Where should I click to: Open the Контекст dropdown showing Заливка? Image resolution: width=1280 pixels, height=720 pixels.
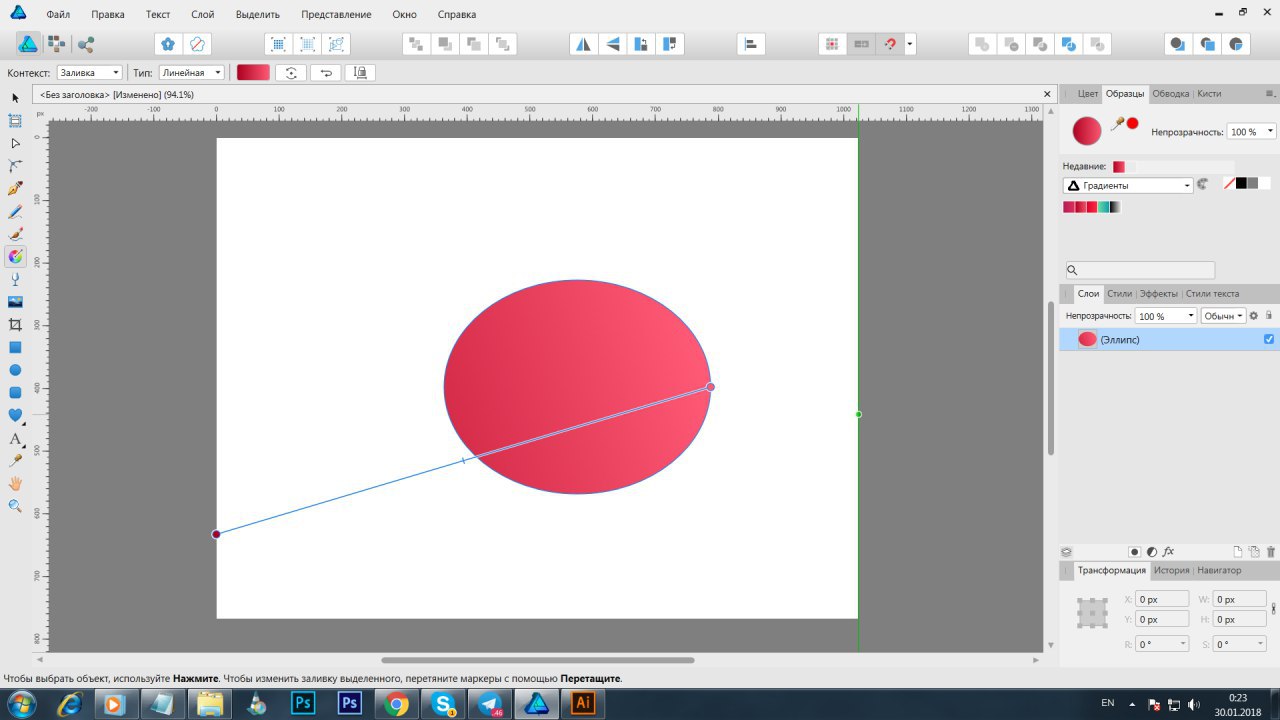89,73
